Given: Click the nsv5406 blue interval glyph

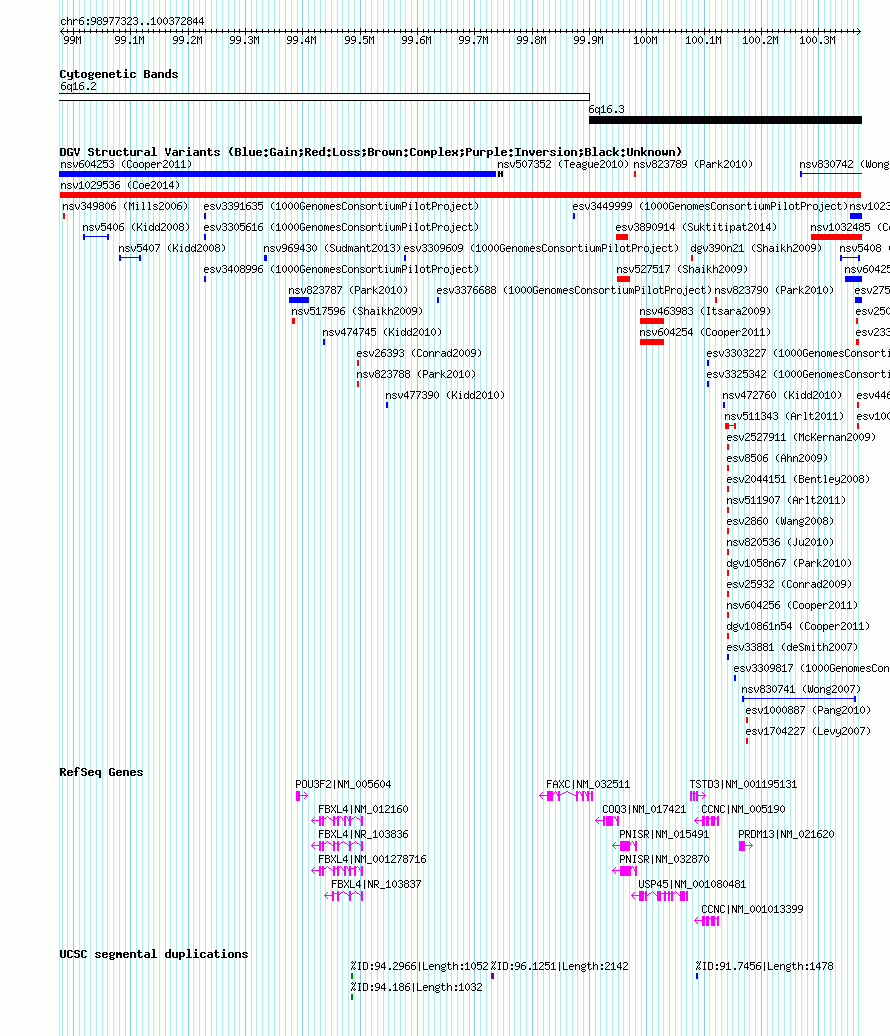Looking at the screenshot, I should click(96, 237).
